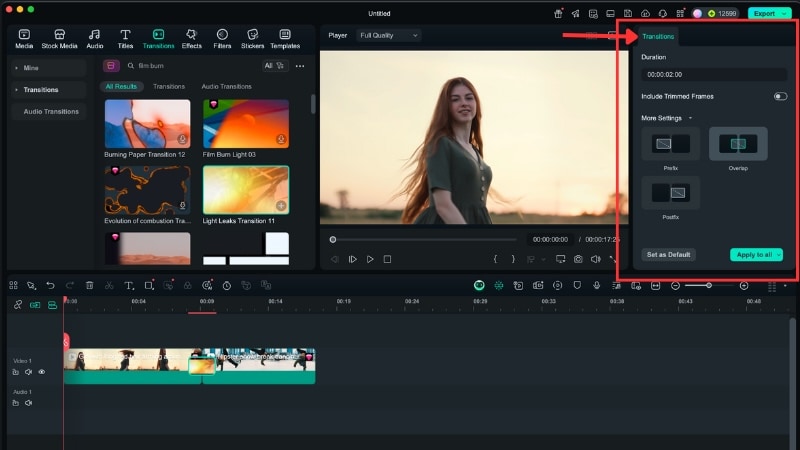800x450 pixels.
Task: Toggle Include Trimmed Frames switch
Action: tap(780, 96)
